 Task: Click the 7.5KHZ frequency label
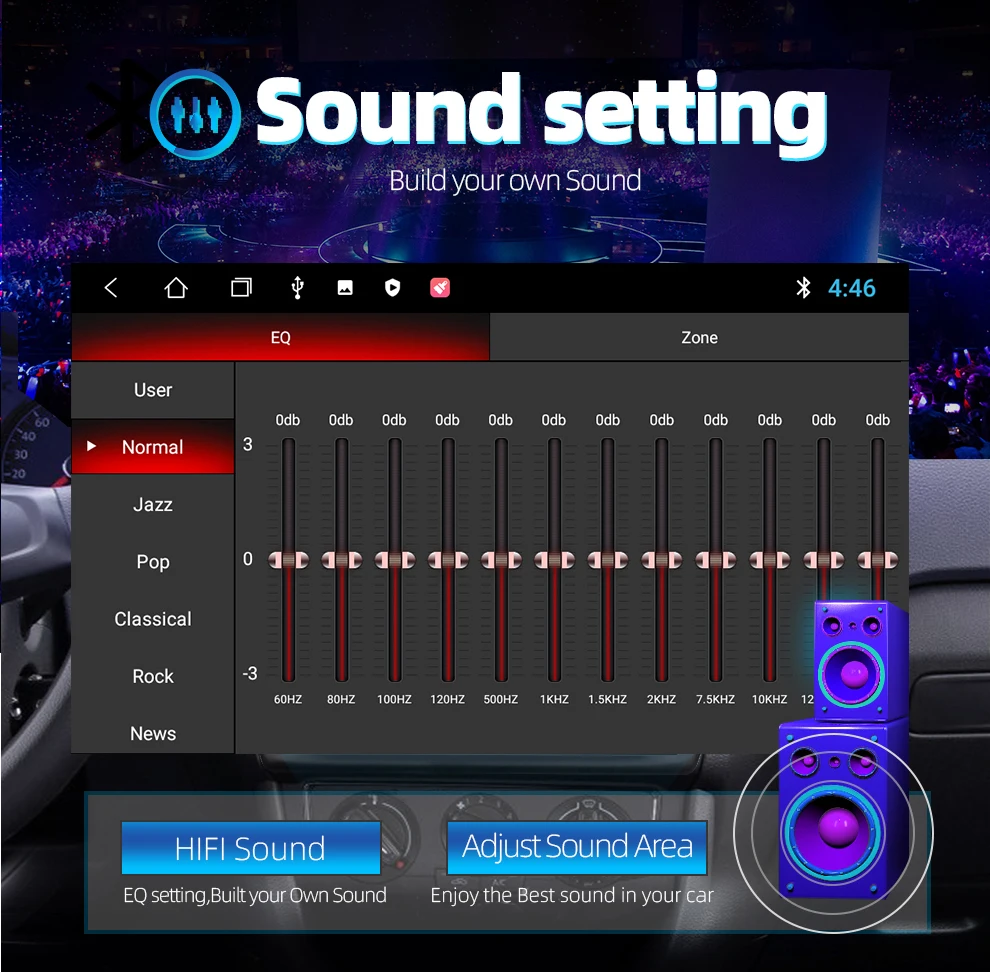[715, 699]
